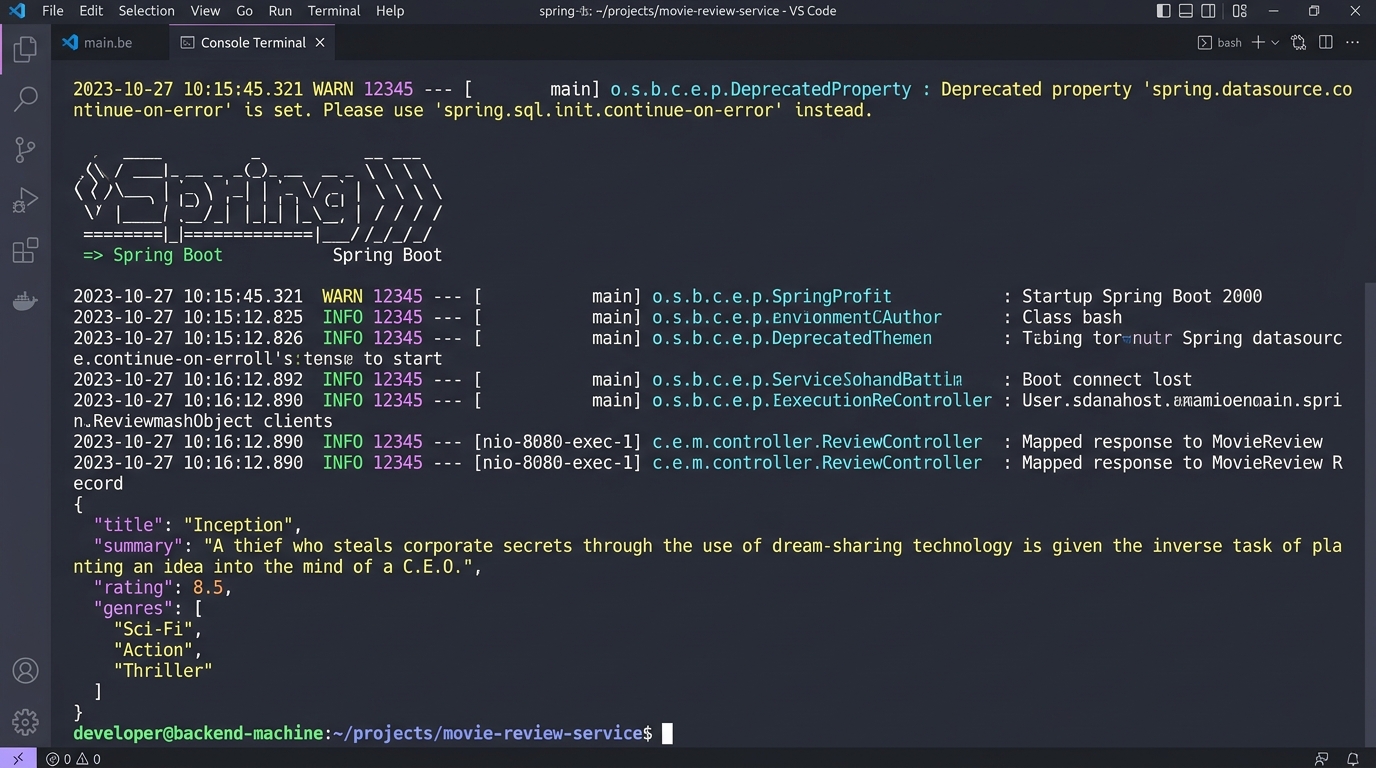The height and width of the screenshot is (768, 1376).
Task: Click the window title 'spring' text
Action: pos(557,11)
